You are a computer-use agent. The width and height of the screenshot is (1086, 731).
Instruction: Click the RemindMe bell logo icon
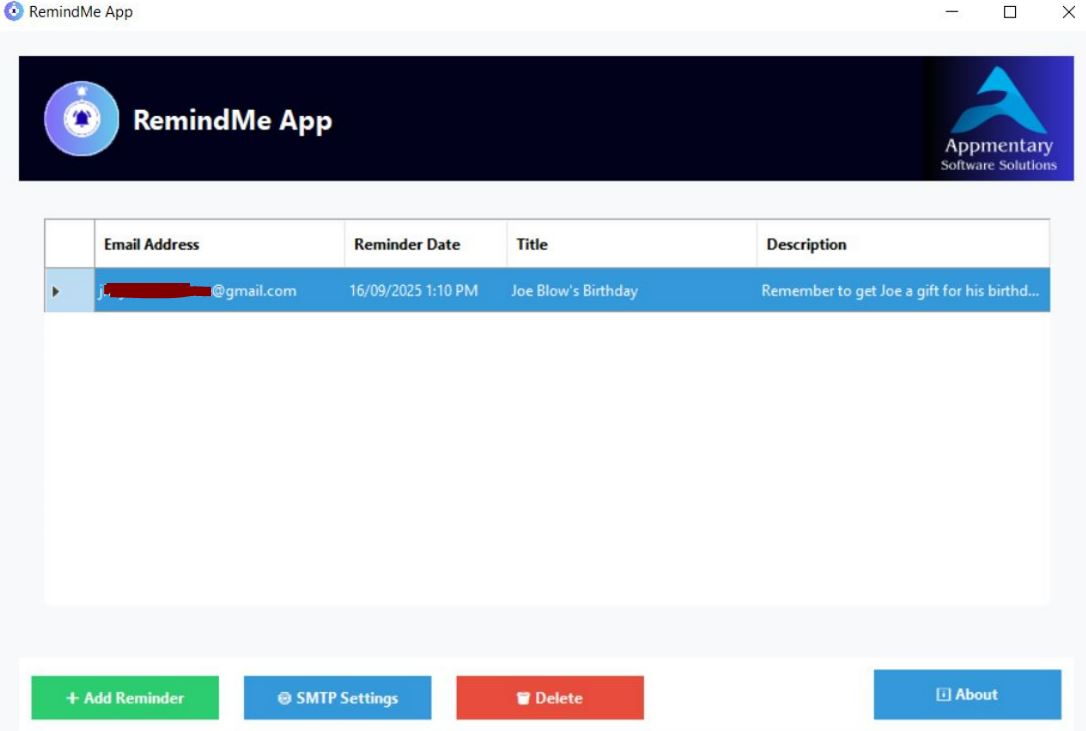click(x=82, y=118)
